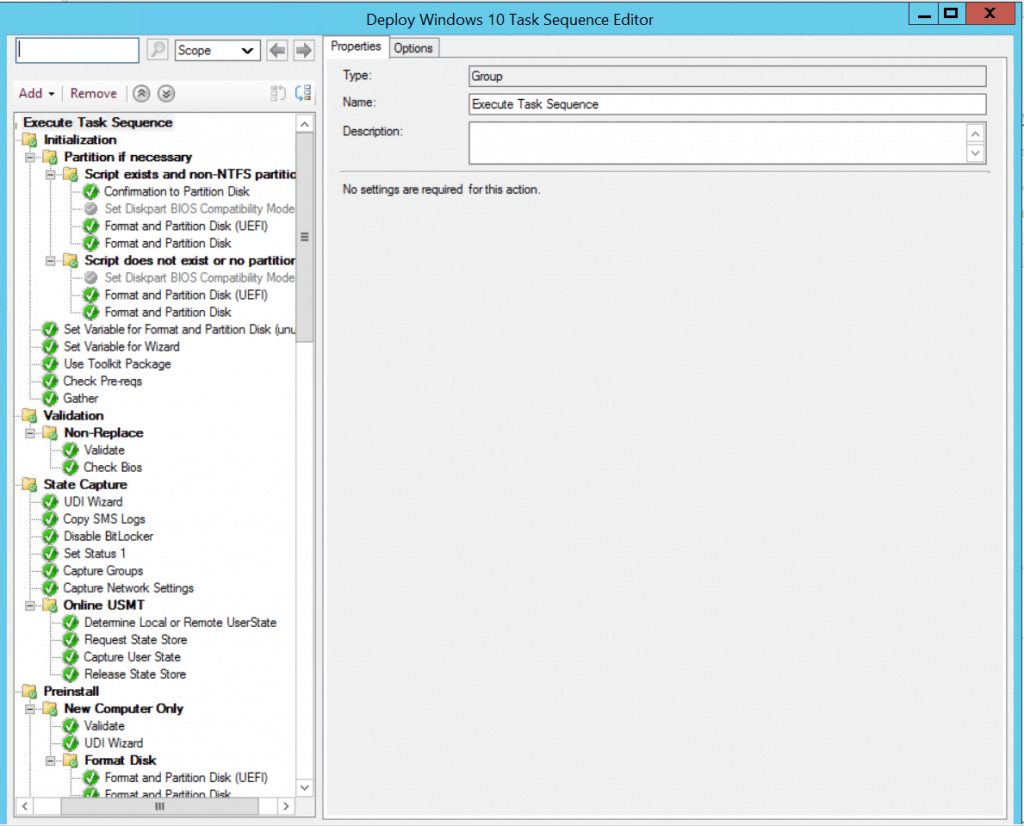Click the tree horizontal scrollbar thumb

pos(159,806)
